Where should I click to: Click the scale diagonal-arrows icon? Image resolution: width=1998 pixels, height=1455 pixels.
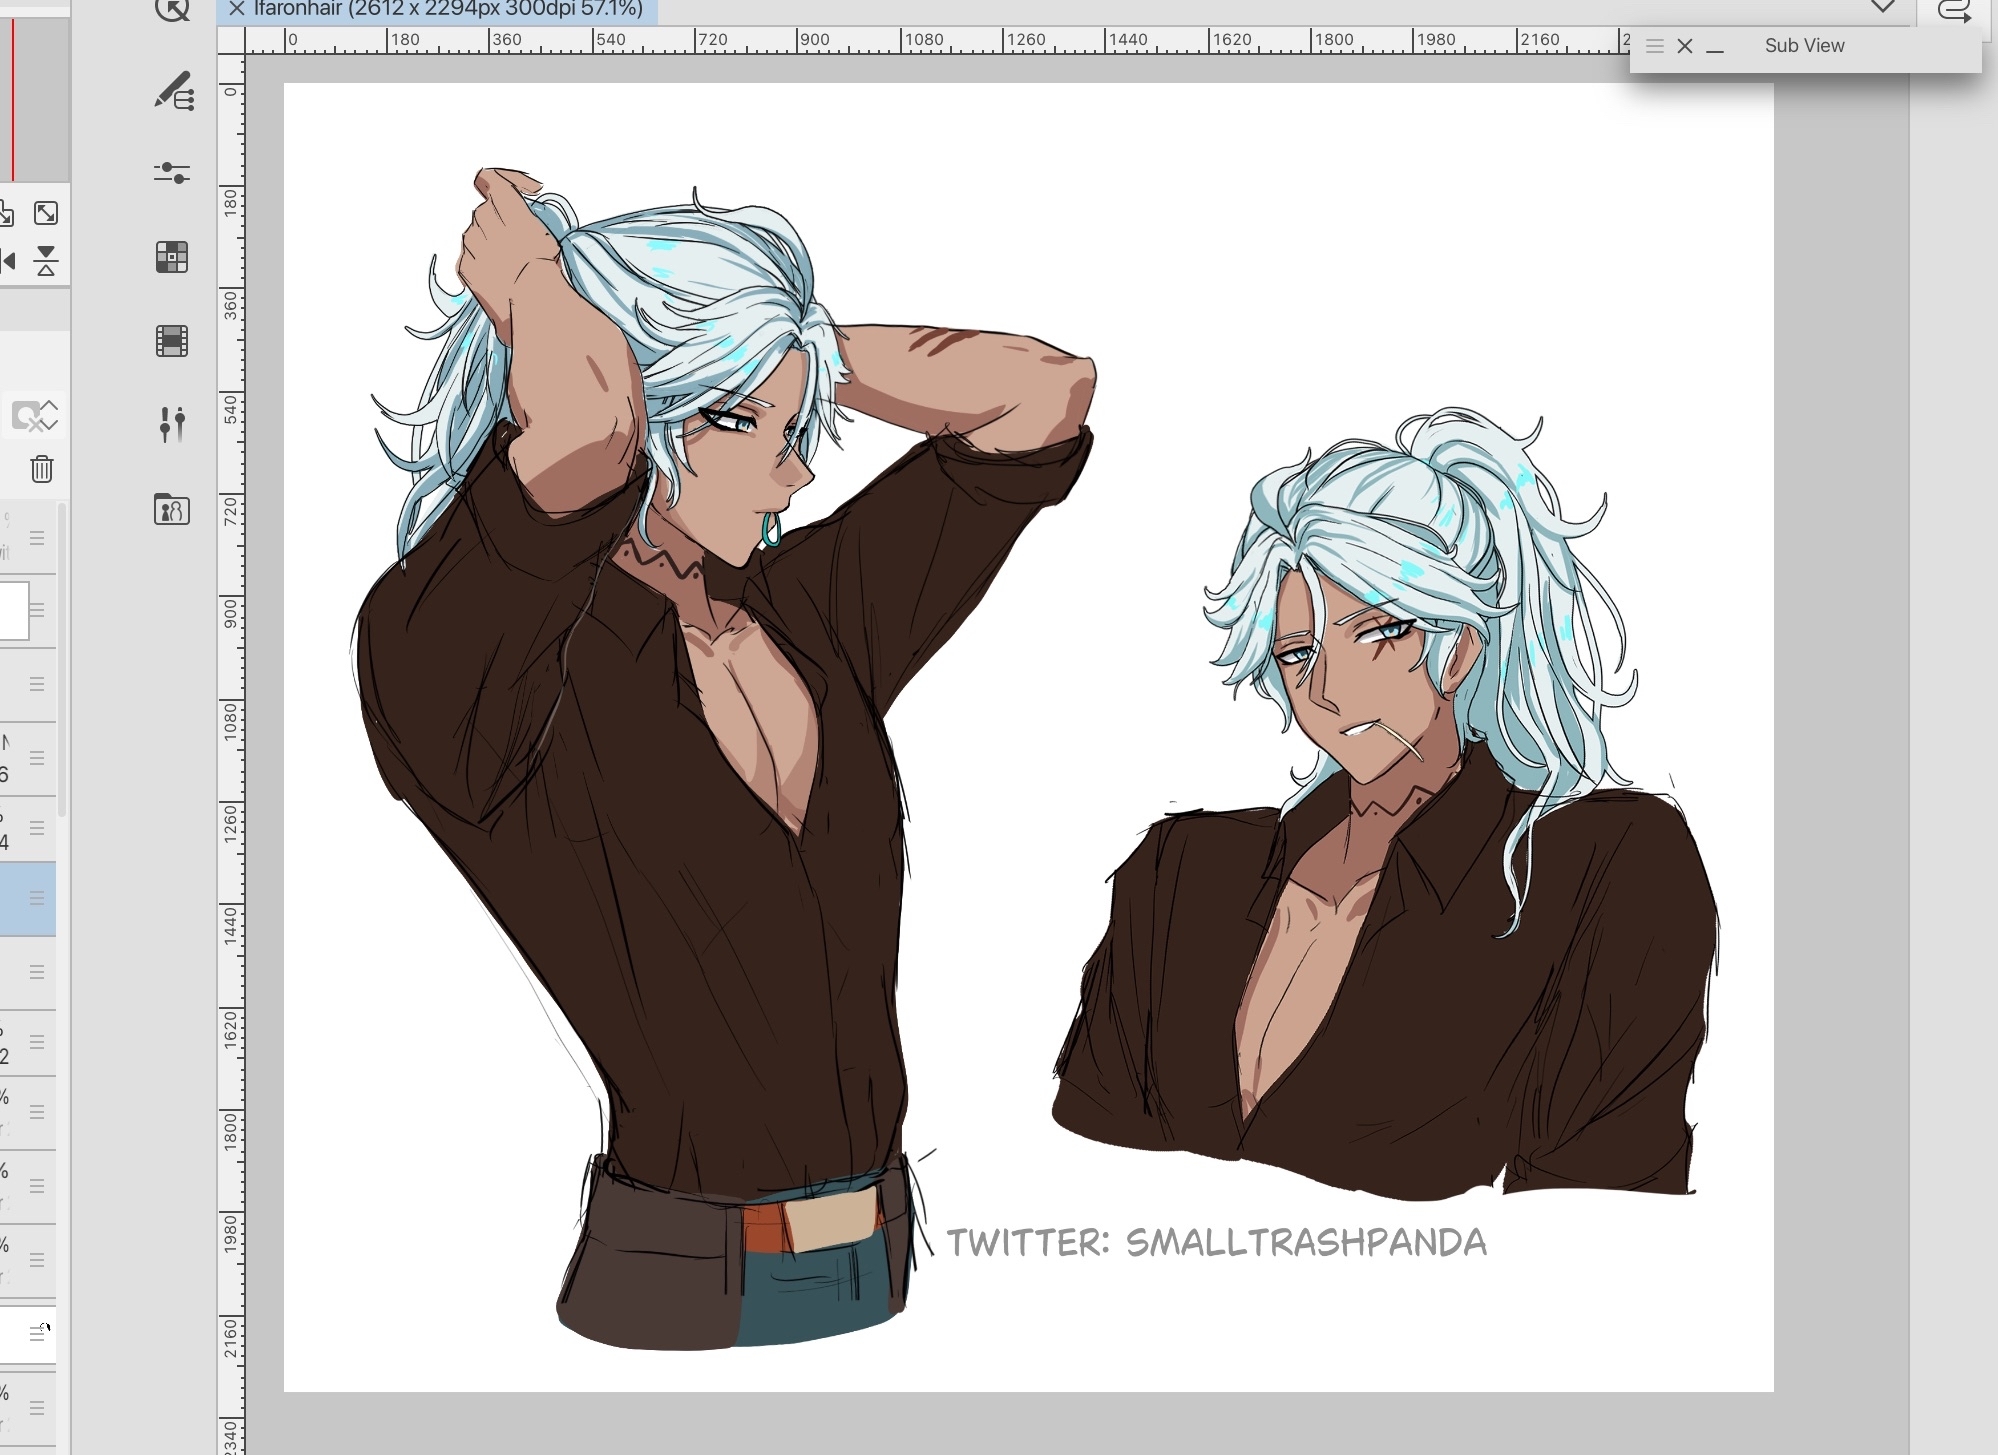46,213
